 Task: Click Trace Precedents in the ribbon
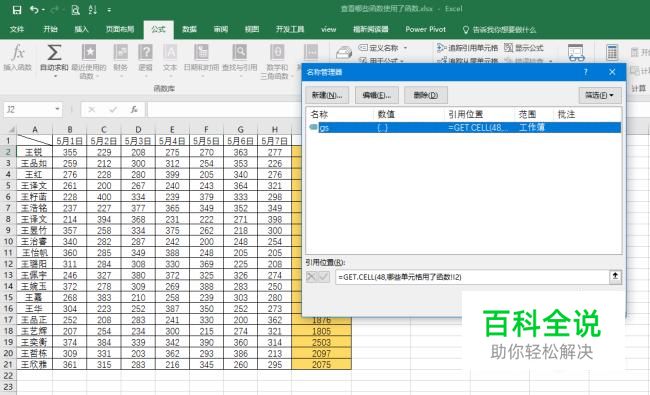pyautogui.click(x=467, y=48)
